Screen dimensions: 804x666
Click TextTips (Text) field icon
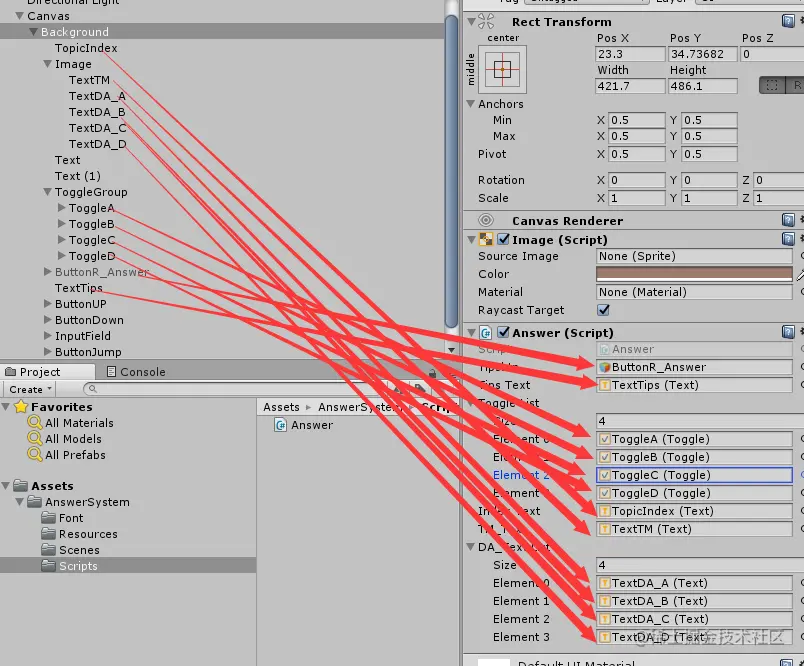tap(605, 385)
